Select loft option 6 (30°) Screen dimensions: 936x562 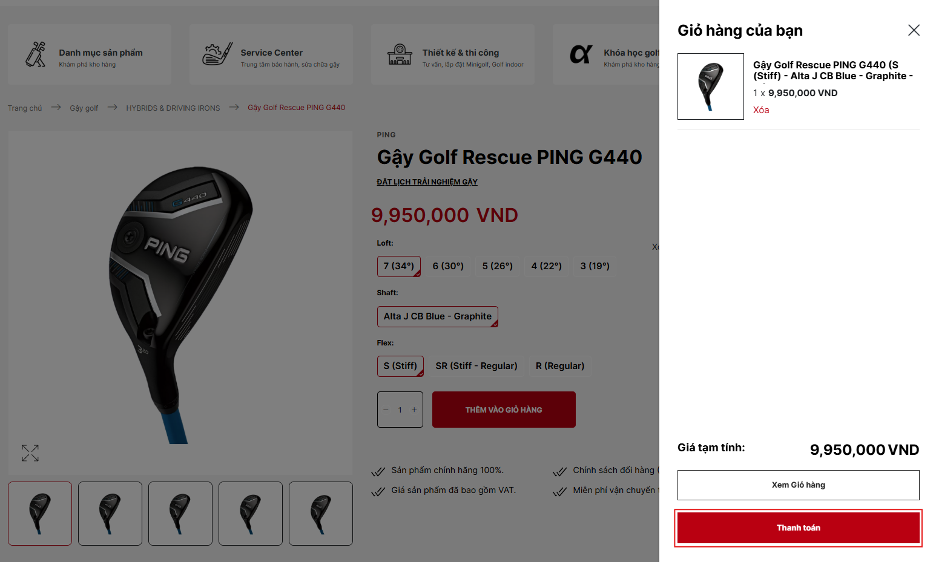coord(448,266)
